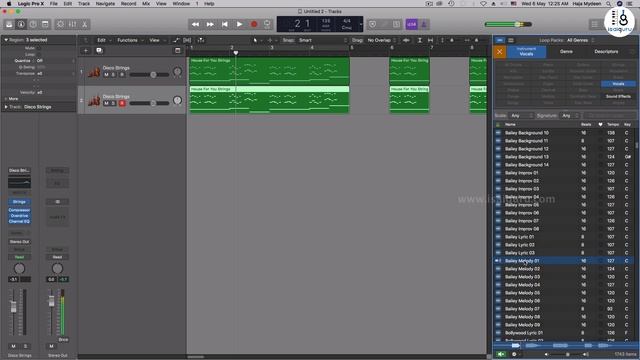Adjust track 1 volume slider
The image size is (640, 360).
(149, 75)
